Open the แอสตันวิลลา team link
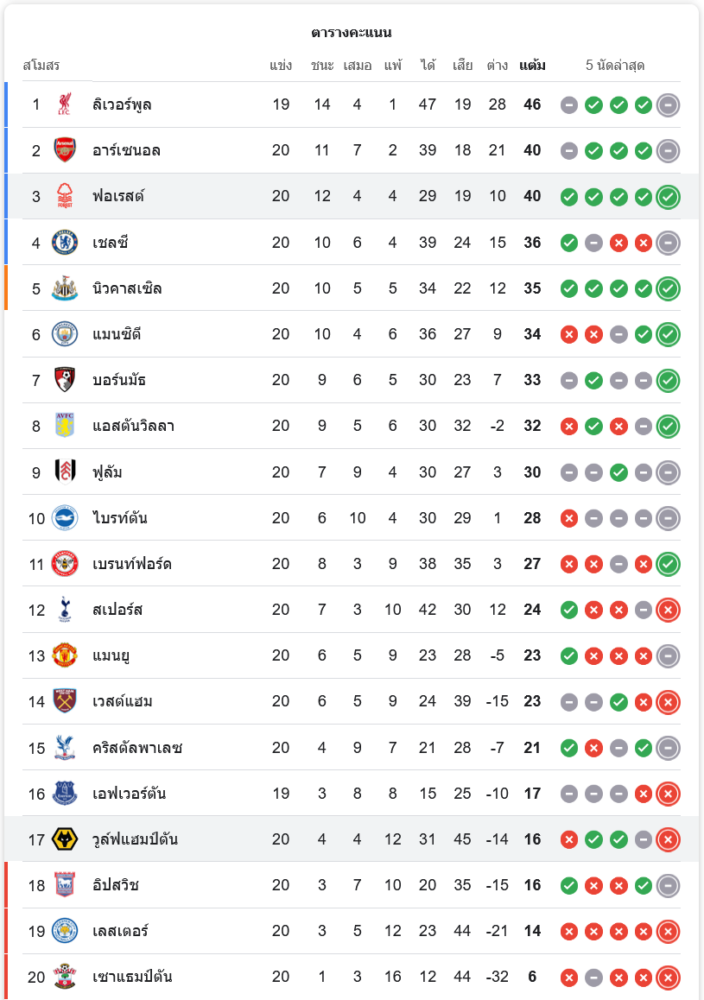Screen dimensions: 704x1000 coord(133,426)
